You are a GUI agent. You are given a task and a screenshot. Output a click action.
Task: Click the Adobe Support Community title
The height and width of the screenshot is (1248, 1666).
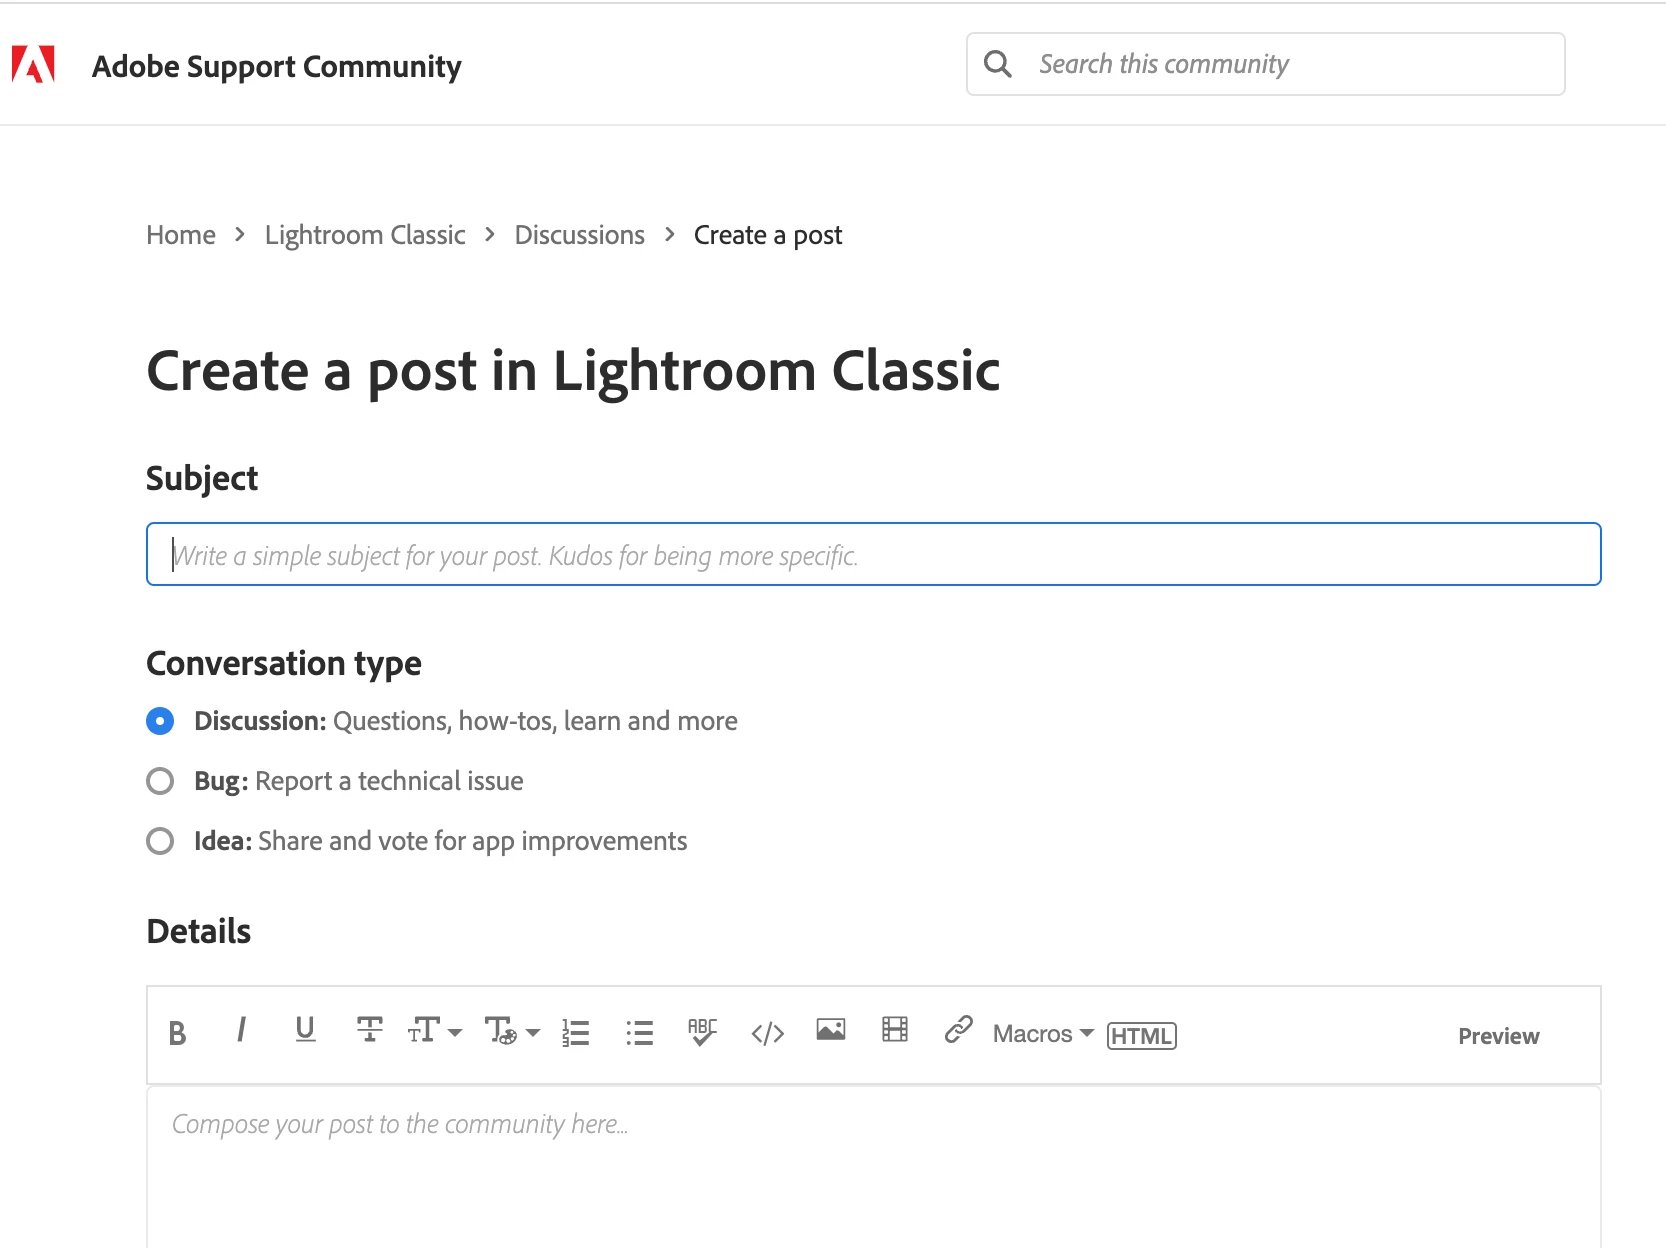click(276, 66)
